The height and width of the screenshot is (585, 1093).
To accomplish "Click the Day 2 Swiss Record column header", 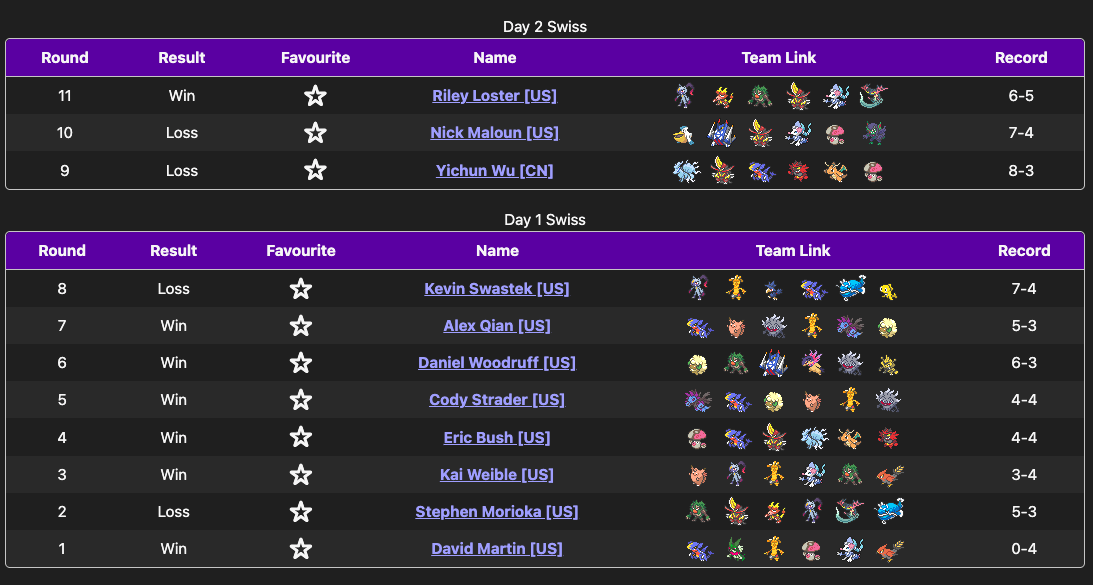I will tap(1020, 58).
